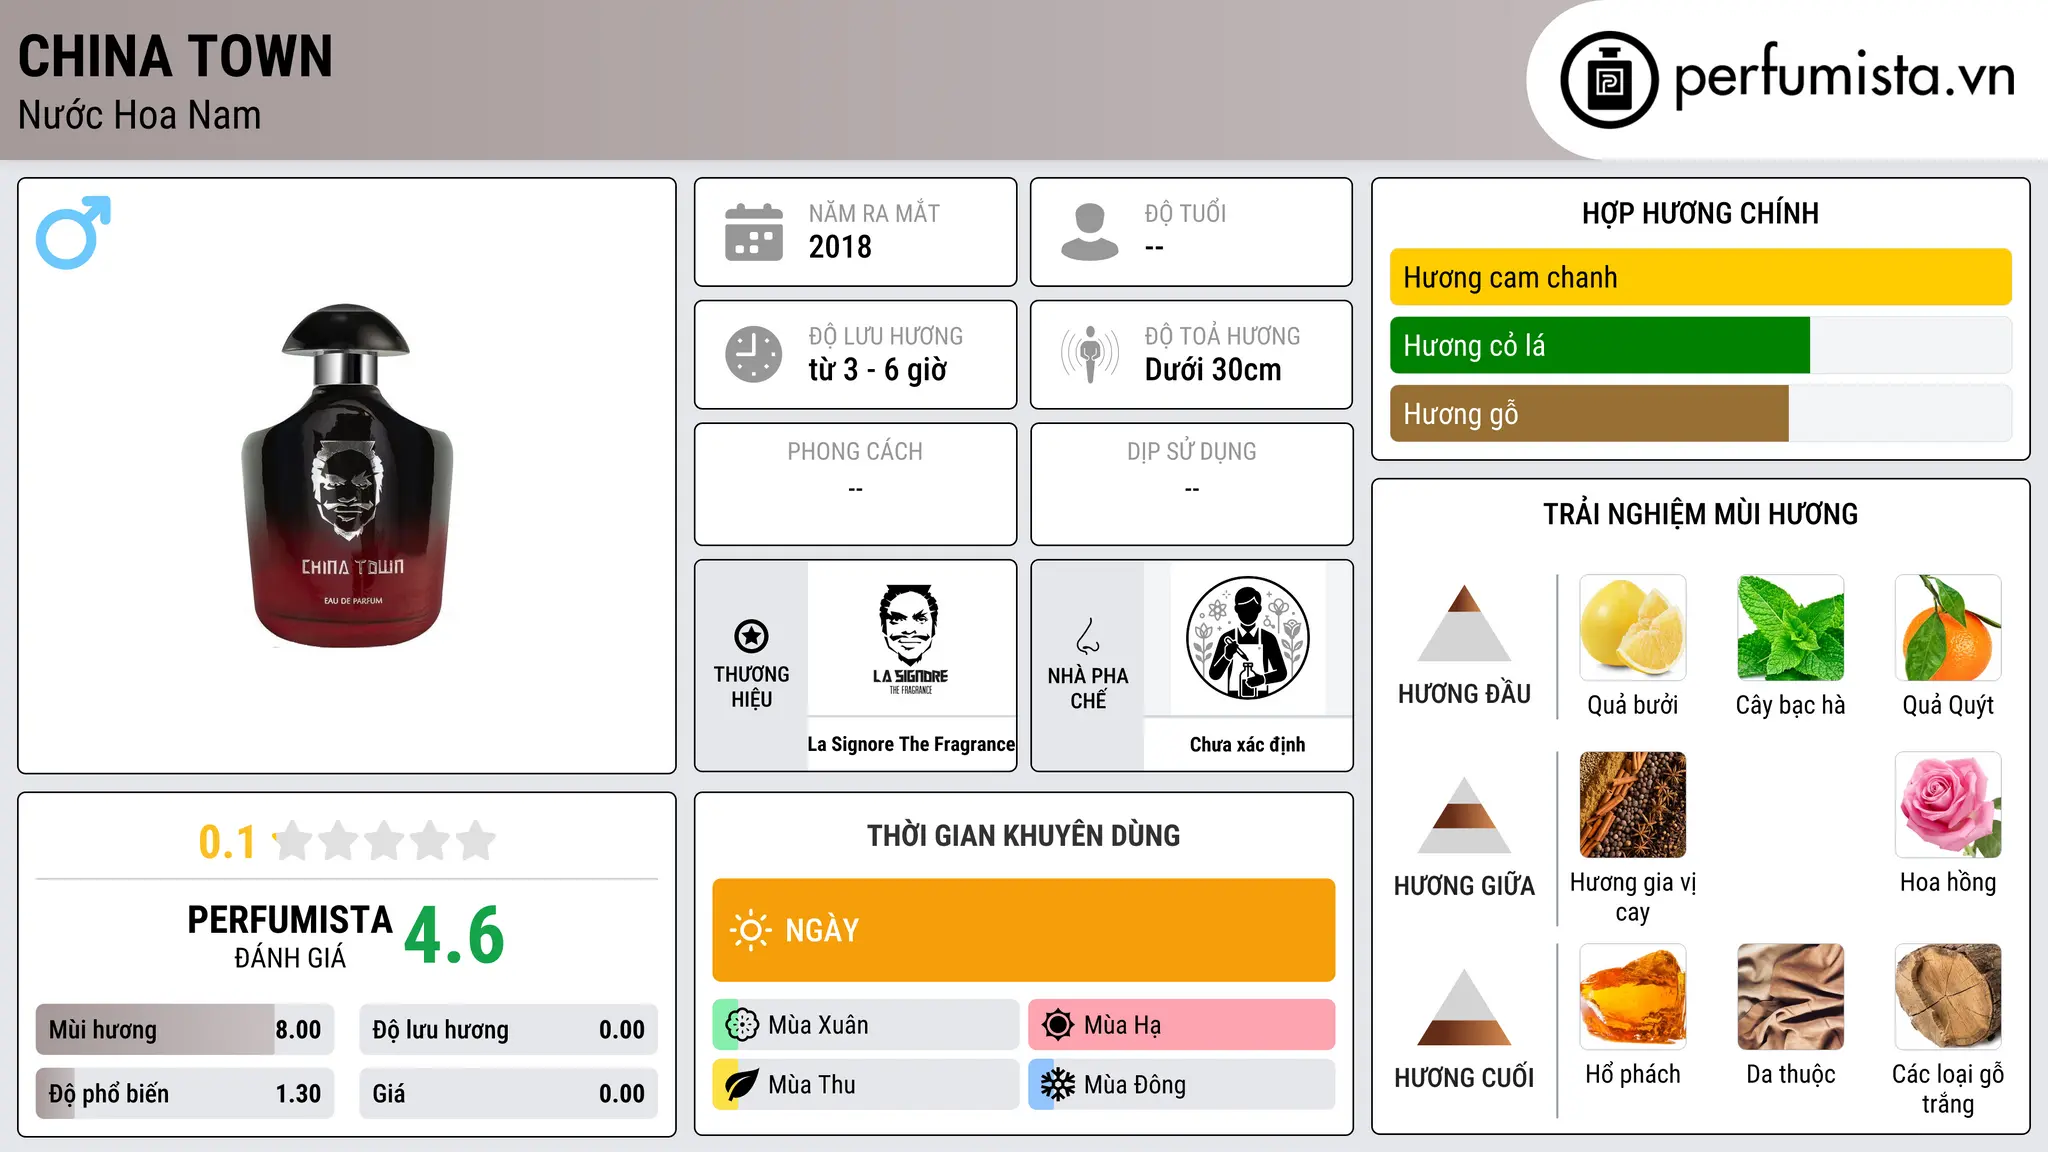Click the Cây bạc hà note caption
Image resolution: width=2048 pixels, height=1152 pixels.
pos(1790,705)
